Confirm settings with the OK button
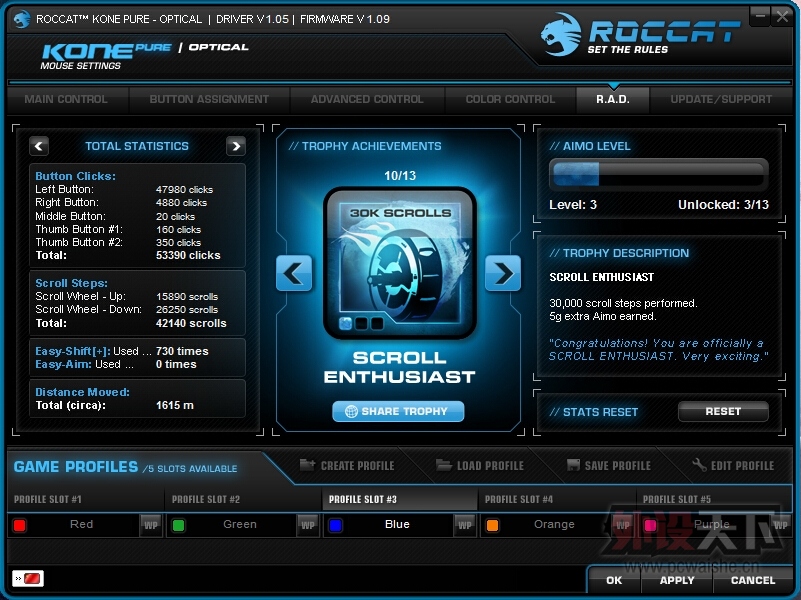 pos(614,580)
